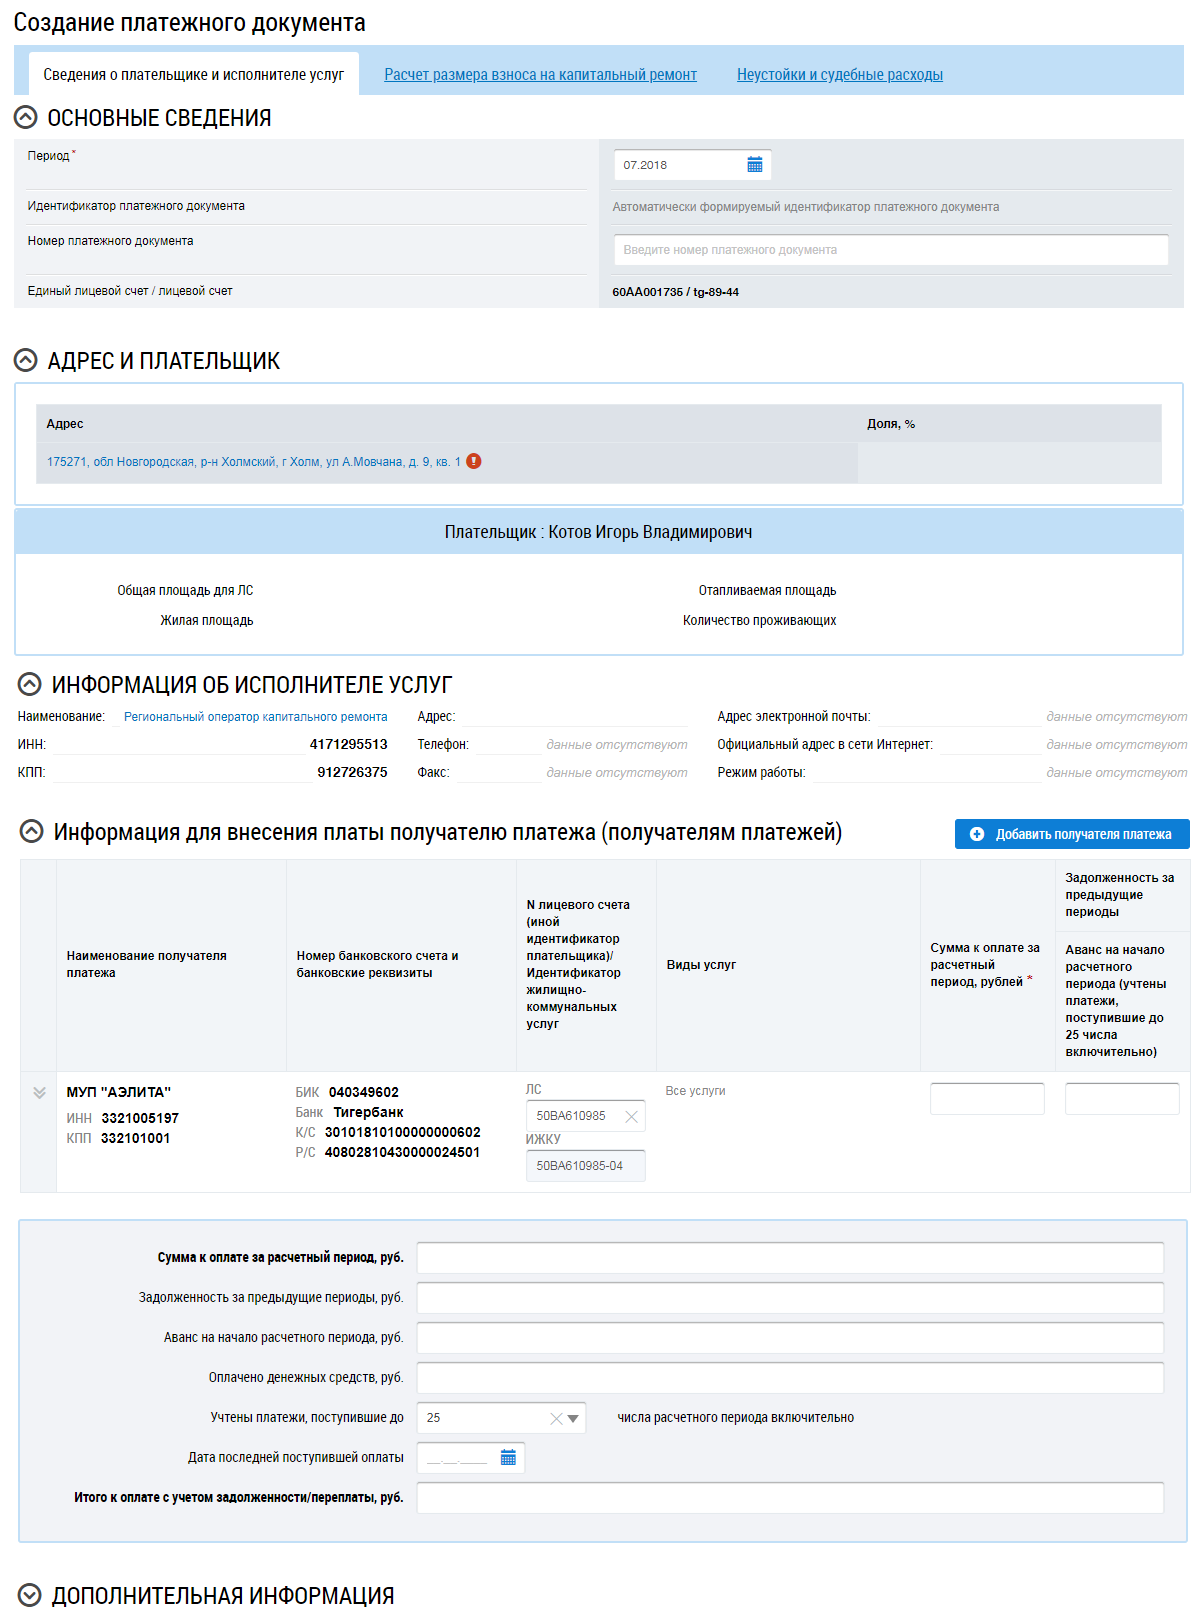Collapse the АДРЕС И ПЛАТЕЛЬЩИК section

click(x=25, y=361)
